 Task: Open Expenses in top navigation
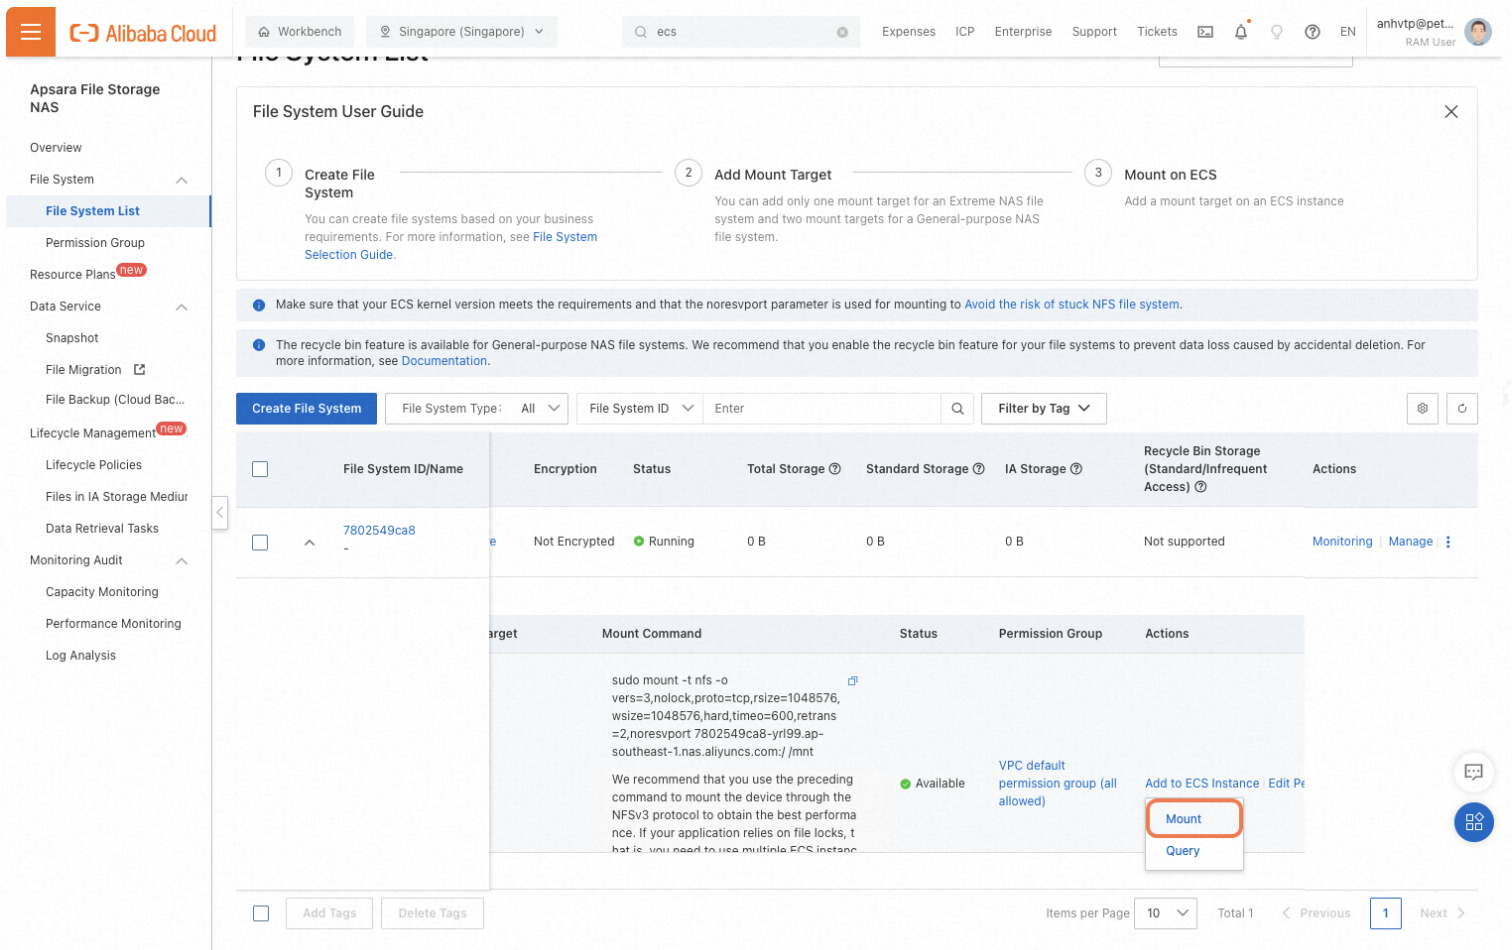tap(908, 32)
